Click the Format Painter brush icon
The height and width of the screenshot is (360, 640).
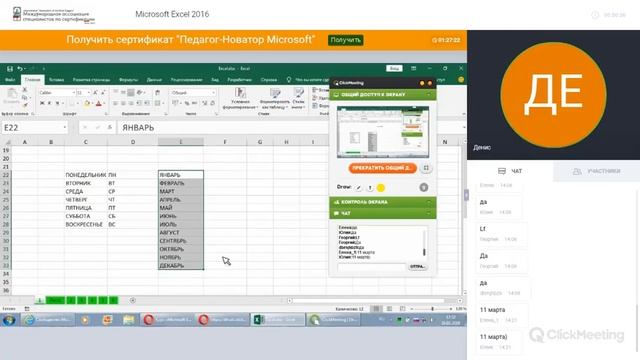(25, 104)
